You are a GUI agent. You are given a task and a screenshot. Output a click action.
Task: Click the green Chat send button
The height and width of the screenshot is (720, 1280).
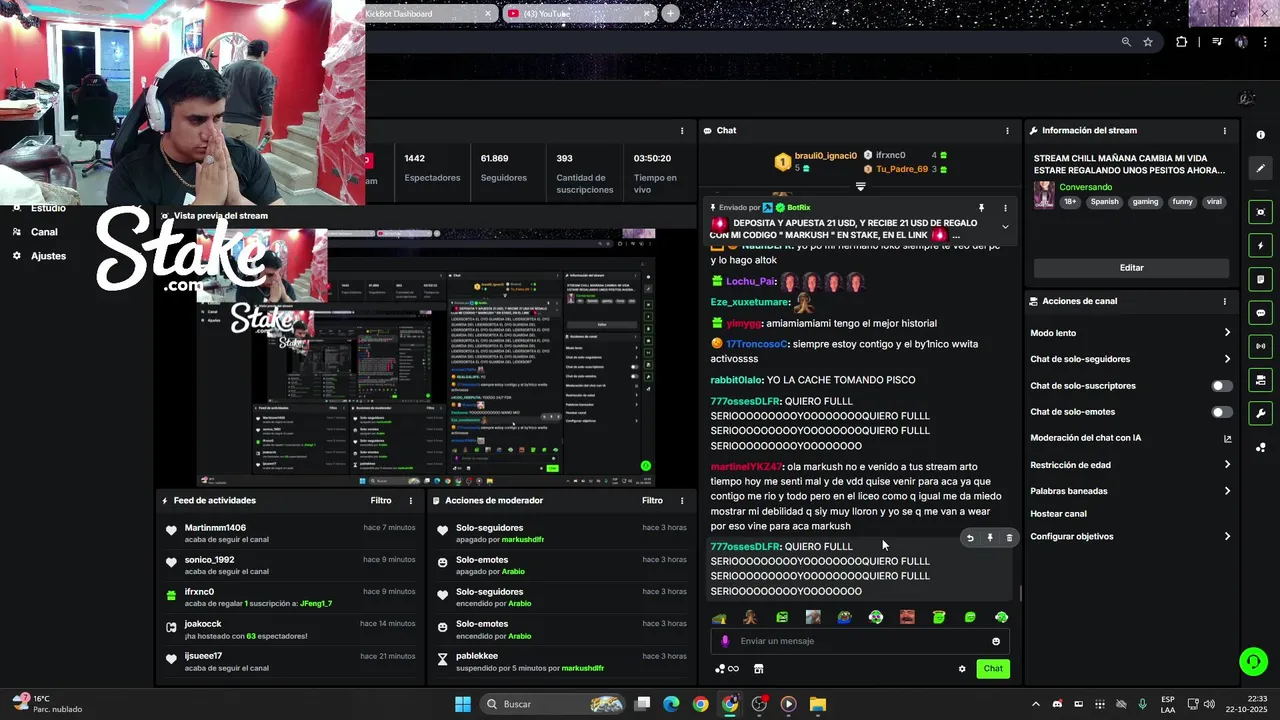992,669
